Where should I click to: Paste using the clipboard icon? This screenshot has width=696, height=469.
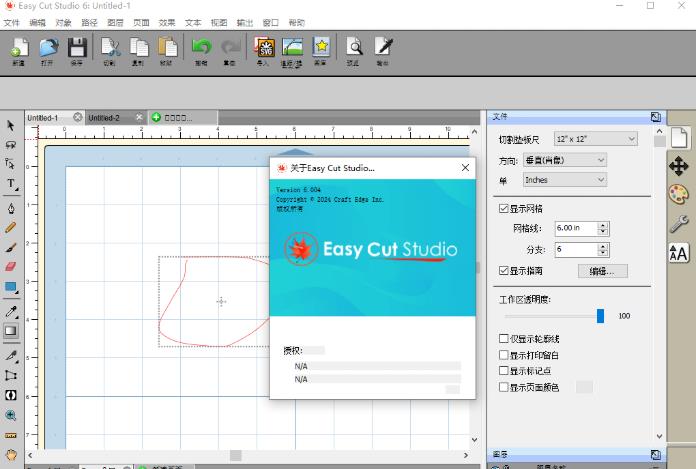pos(167,51)
